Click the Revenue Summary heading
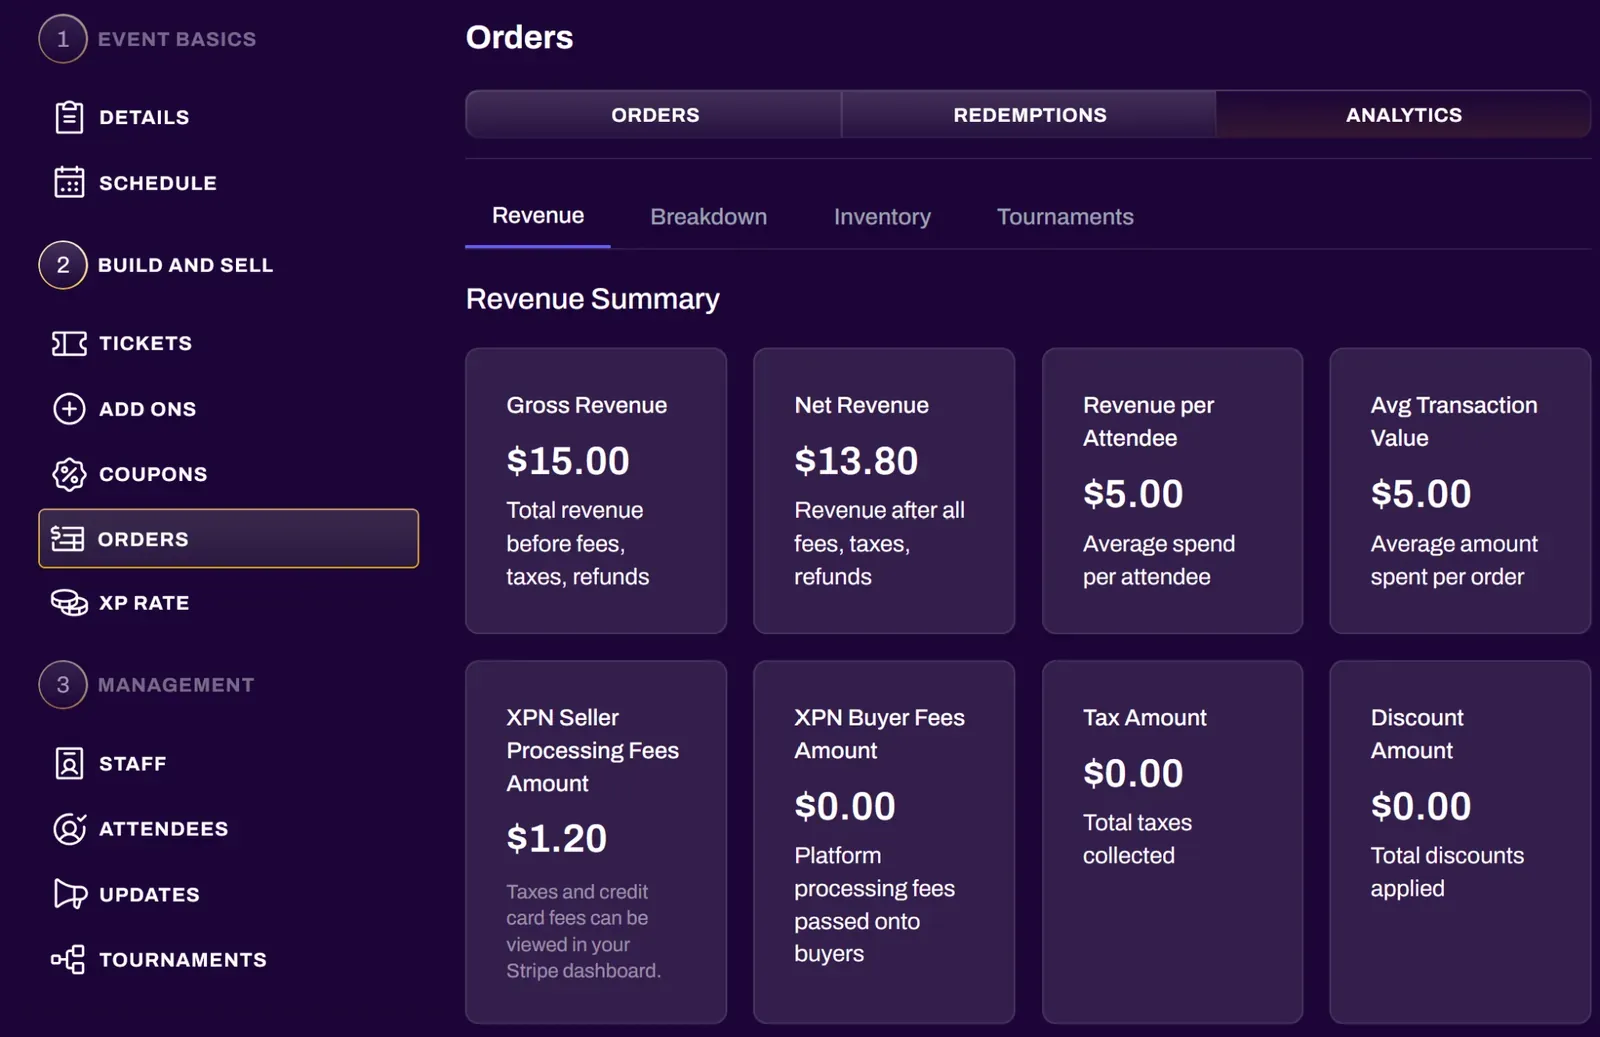The image size is (1600, 1037). [593, 299]
